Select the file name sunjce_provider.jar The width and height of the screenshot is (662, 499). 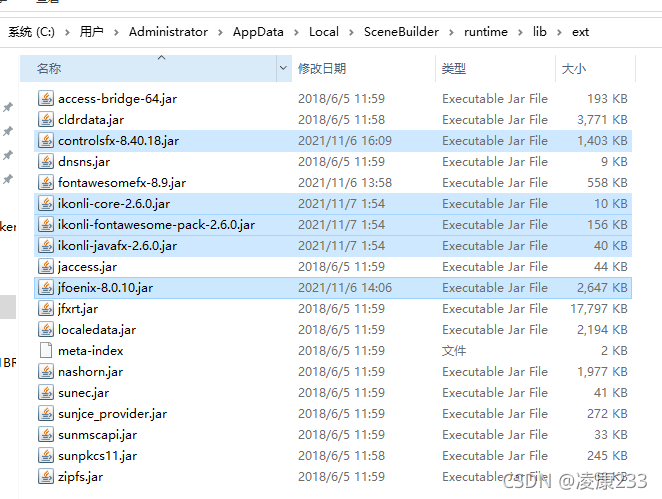click(112, 414)
